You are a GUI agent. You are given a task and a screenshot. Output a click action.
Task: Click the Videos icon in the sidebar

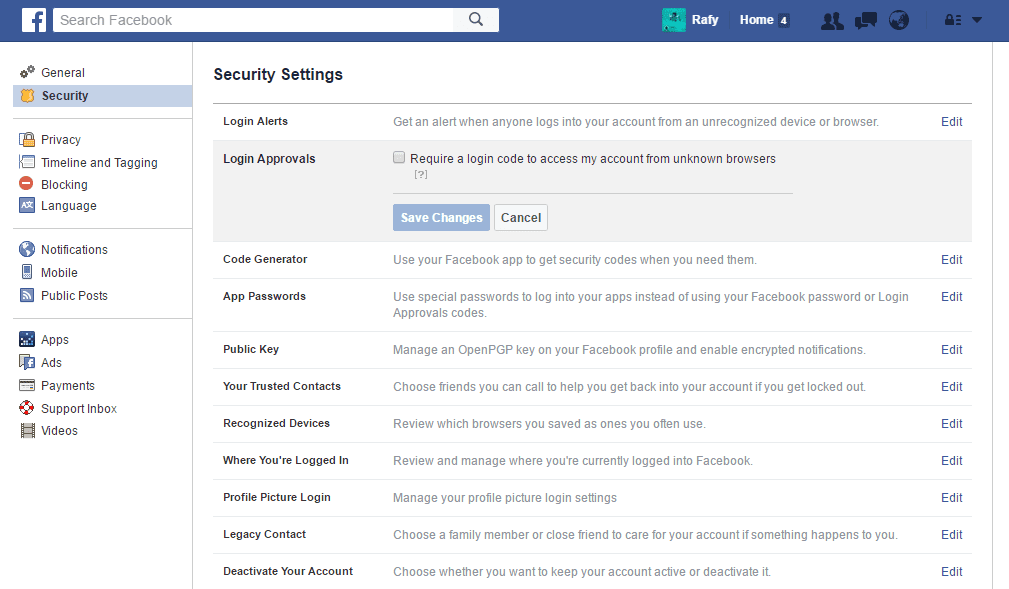tap(28, 430)
